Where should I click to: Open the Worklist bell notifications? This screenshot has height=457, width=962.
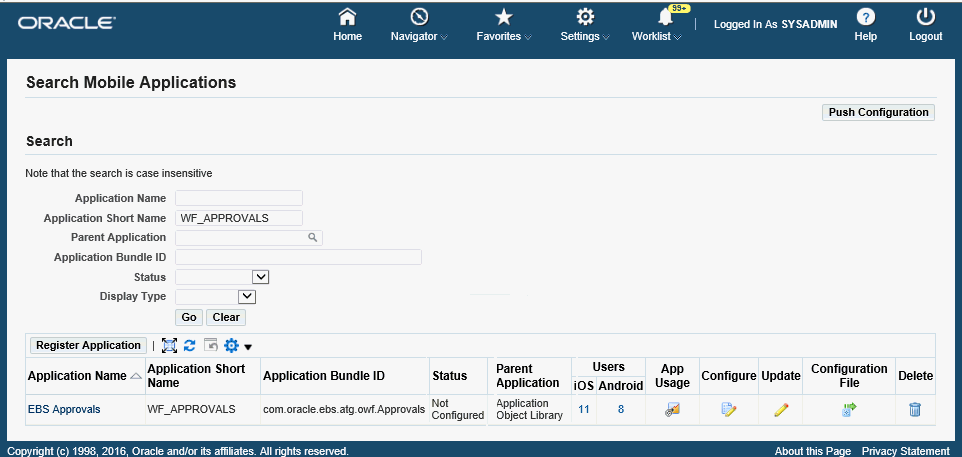(665, 16)
